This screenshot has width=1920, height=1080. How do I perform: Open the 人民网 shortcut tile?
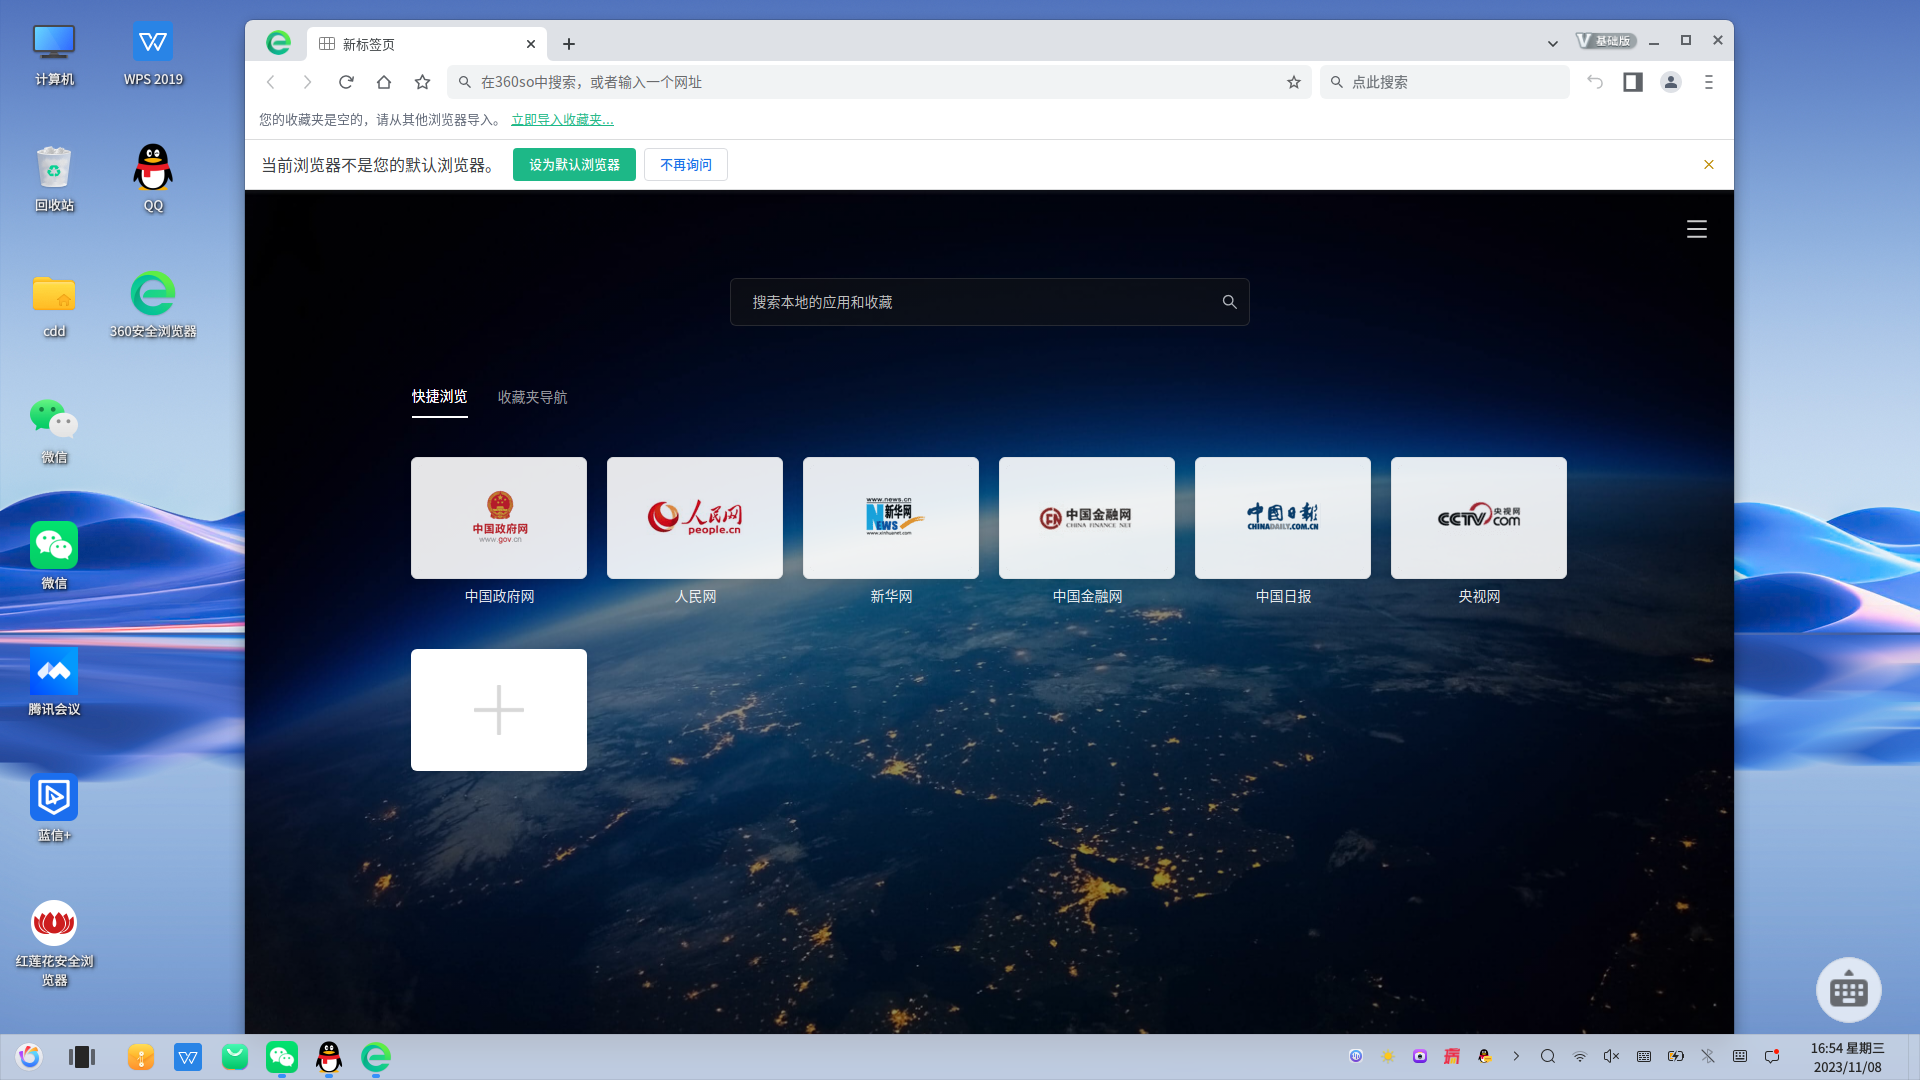[694, 518]
